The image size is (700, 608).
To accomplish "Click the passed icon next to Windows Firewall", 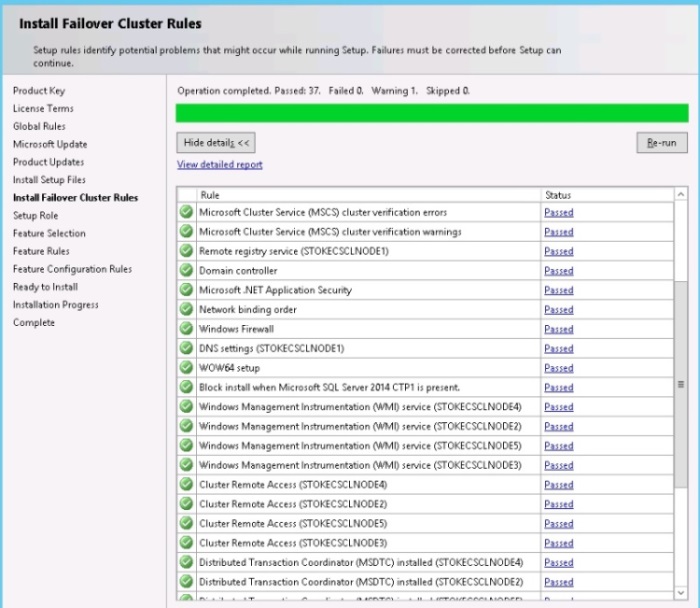I will [x=186, y=329].
